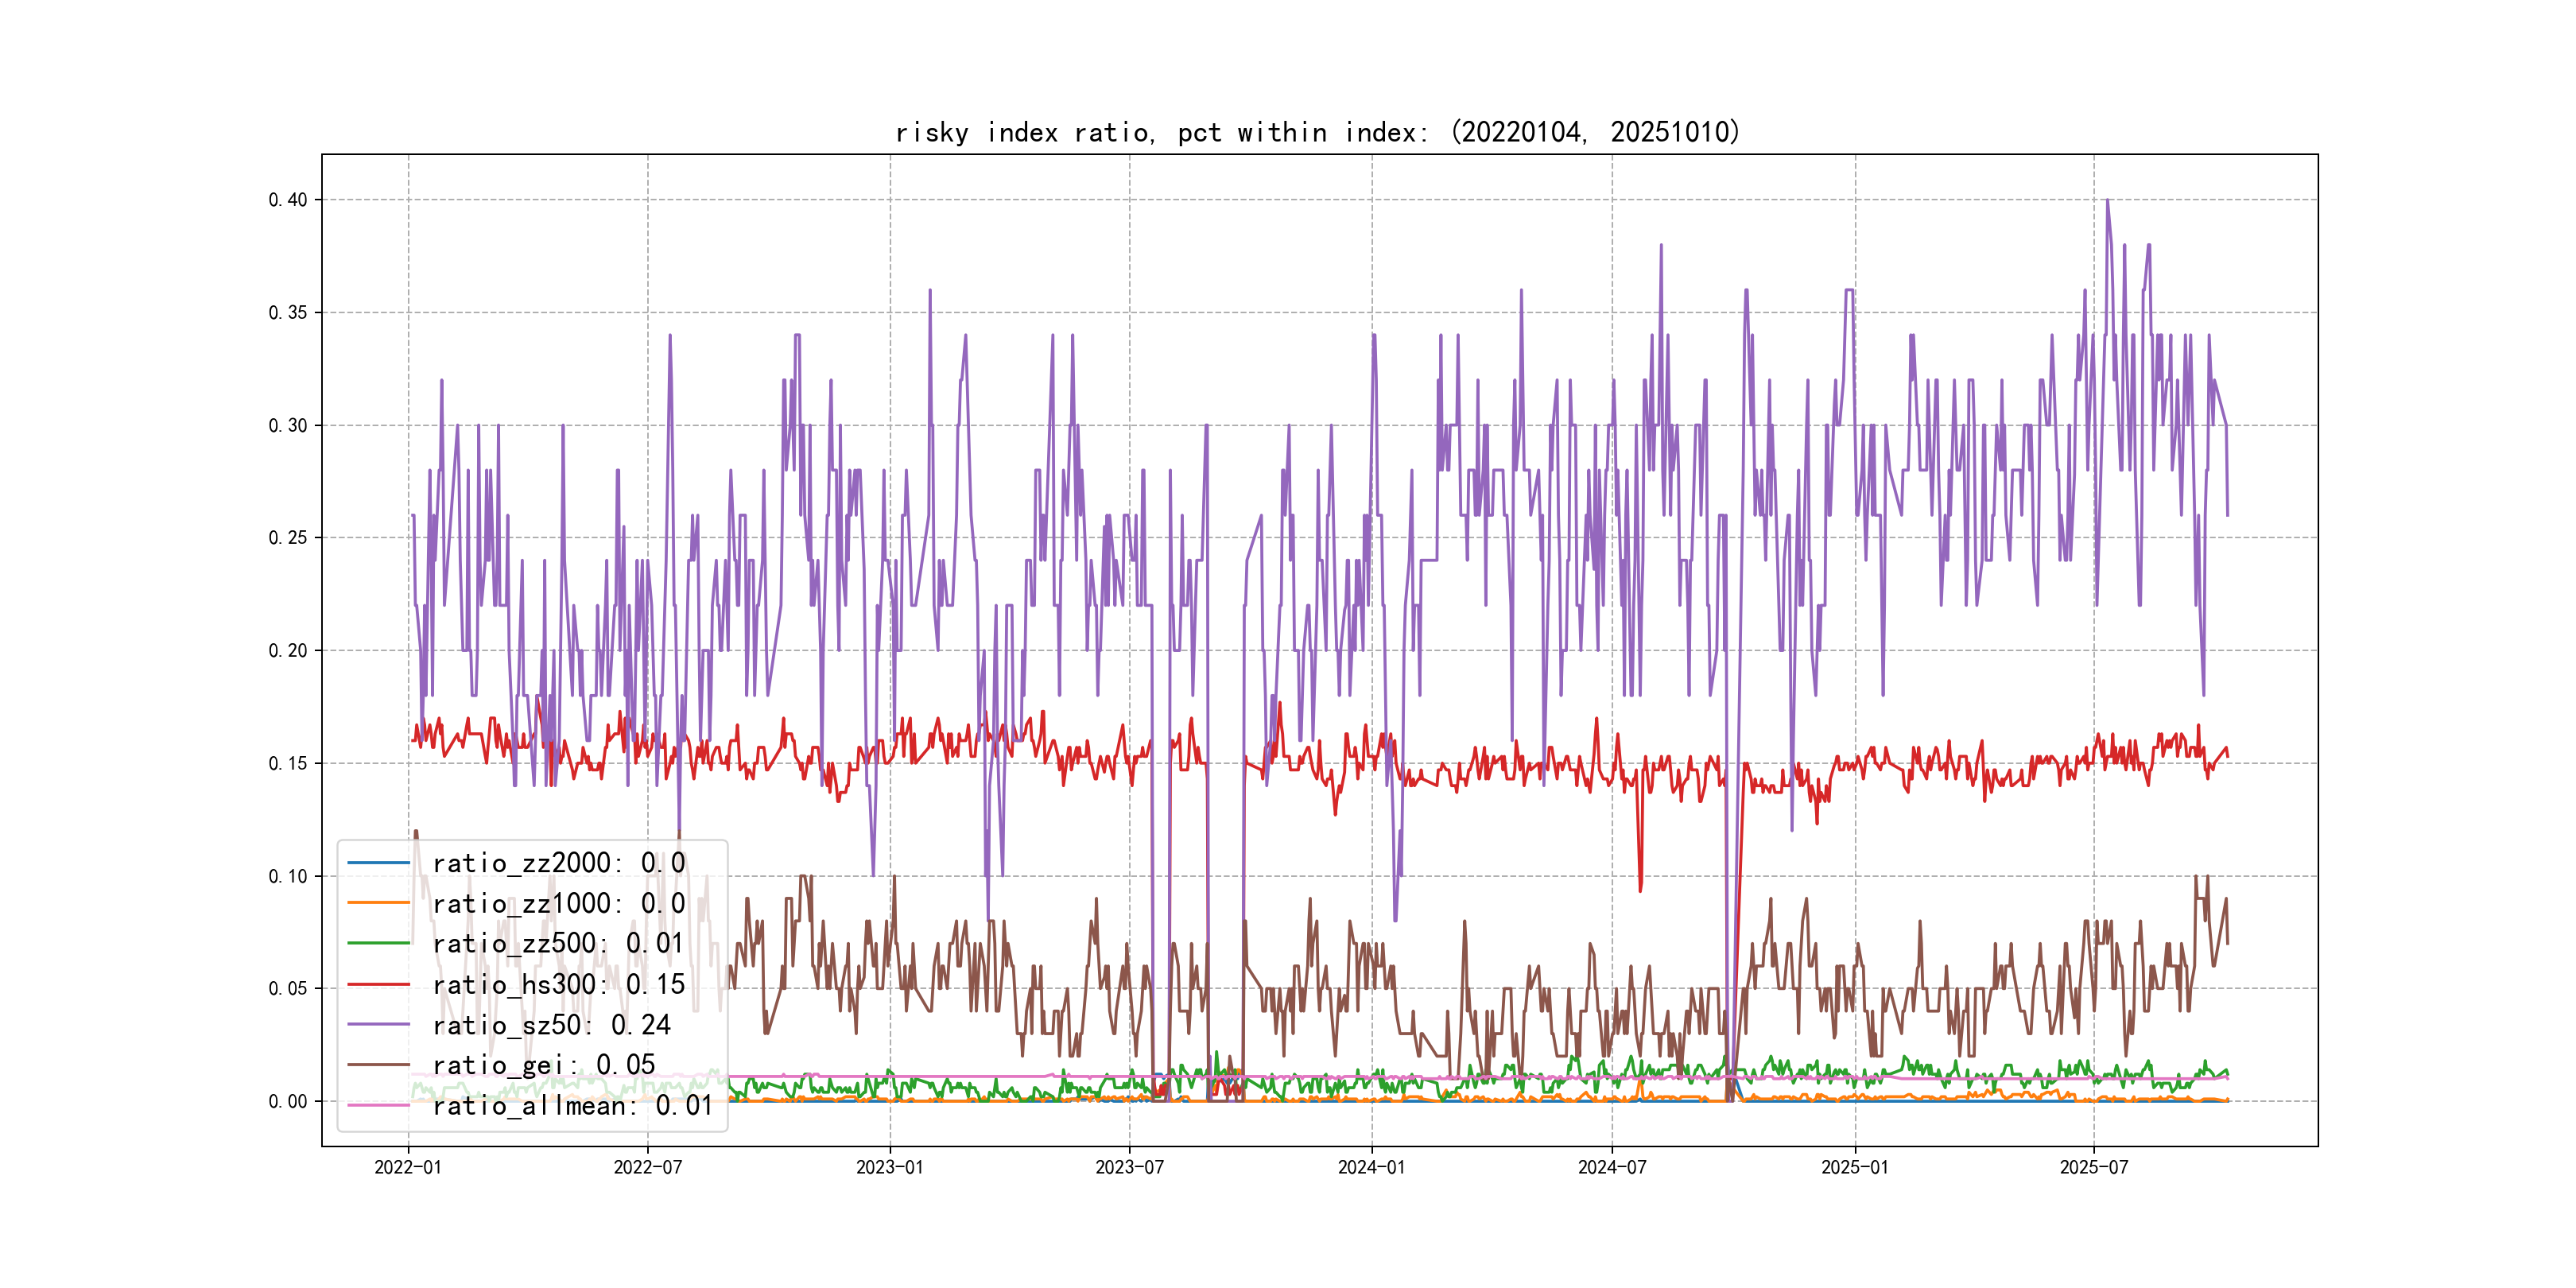Click the 0.15 y-axis tick label
2576x1288 pixels.
[x=288, y=764]
